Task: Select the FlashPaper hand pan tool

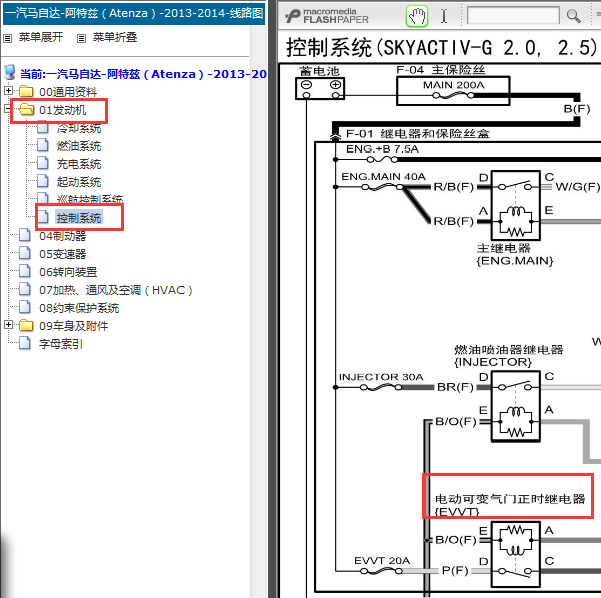Action: coord(417,16)
